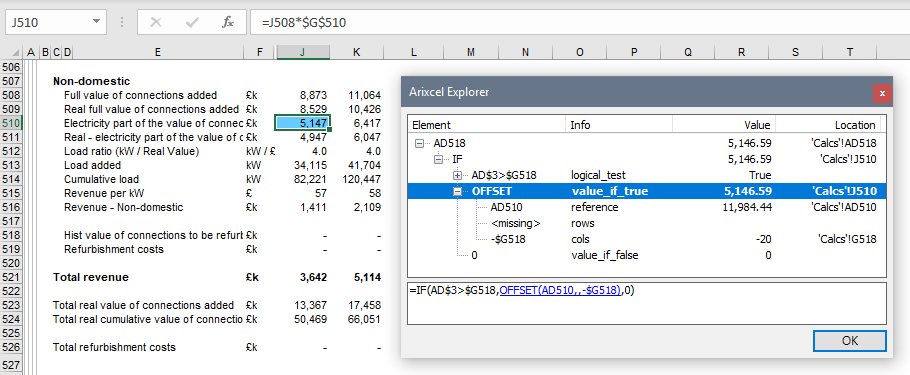
Task: Click the Location column header
Action: (828, 125)
